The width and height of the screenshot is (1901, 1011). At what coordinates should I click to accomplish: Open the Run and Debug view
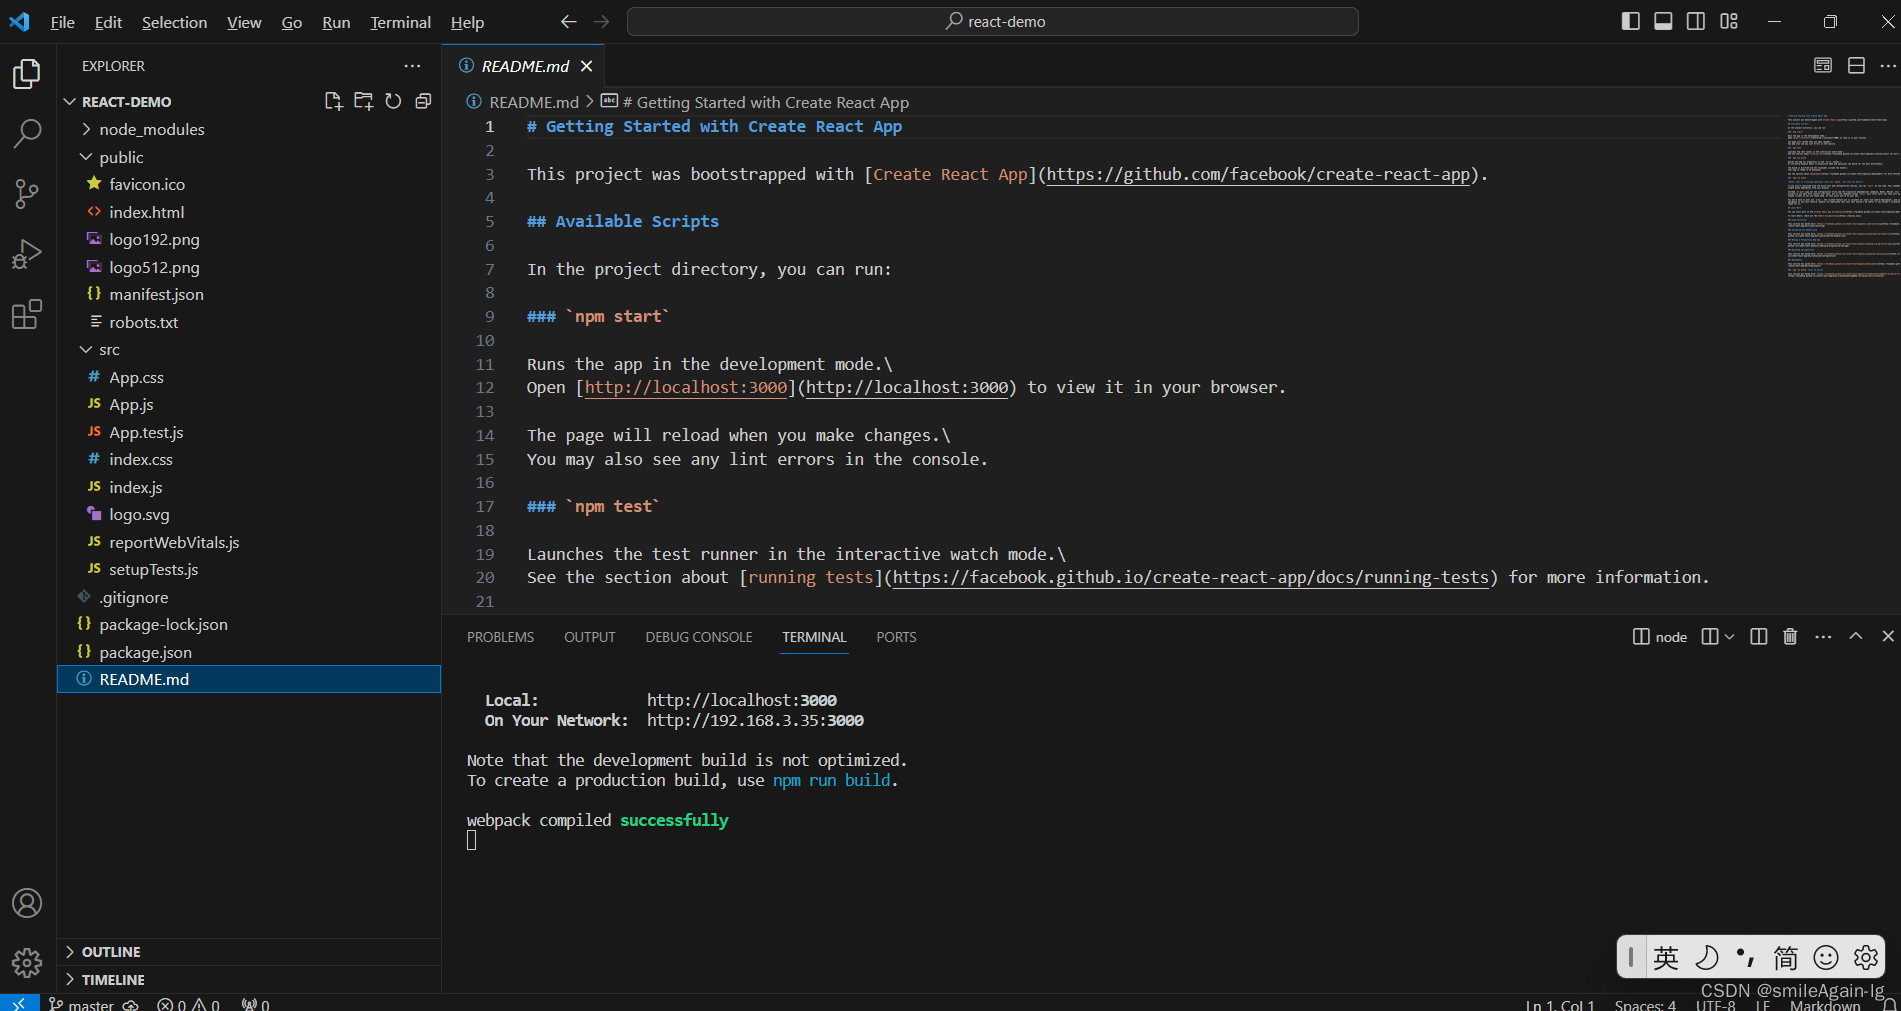tap(27, 255)
